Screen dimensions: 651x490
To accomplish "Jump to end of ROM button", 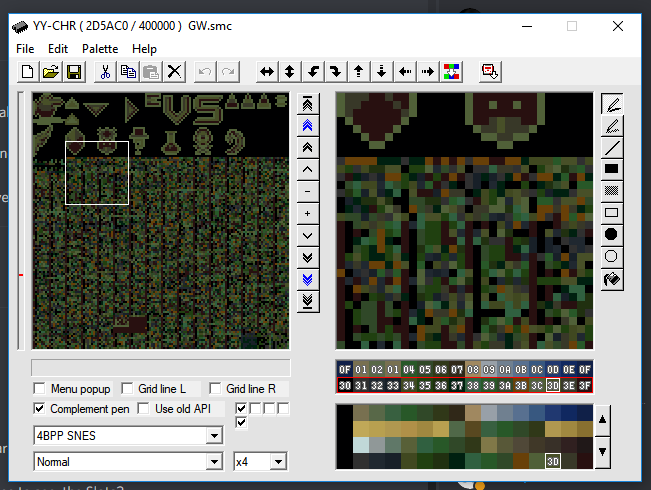I will [308, 301].
